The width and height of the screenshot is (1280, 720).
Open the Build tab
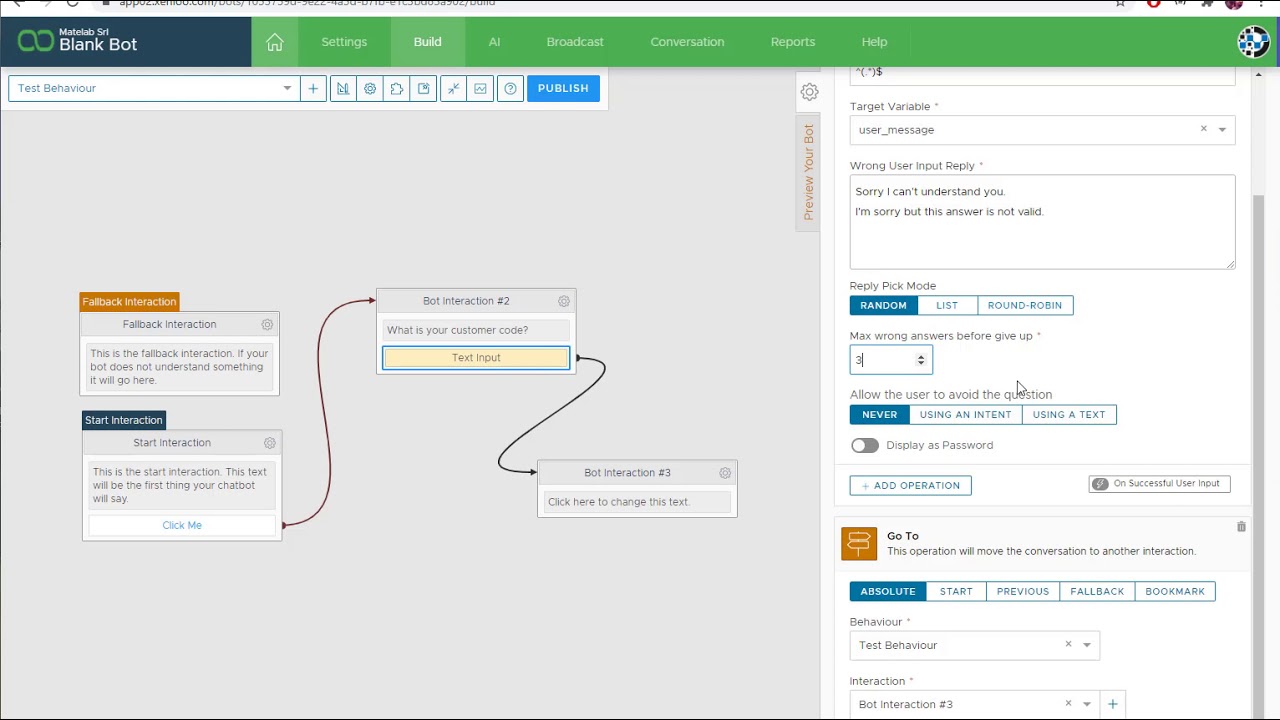(427, 42)
